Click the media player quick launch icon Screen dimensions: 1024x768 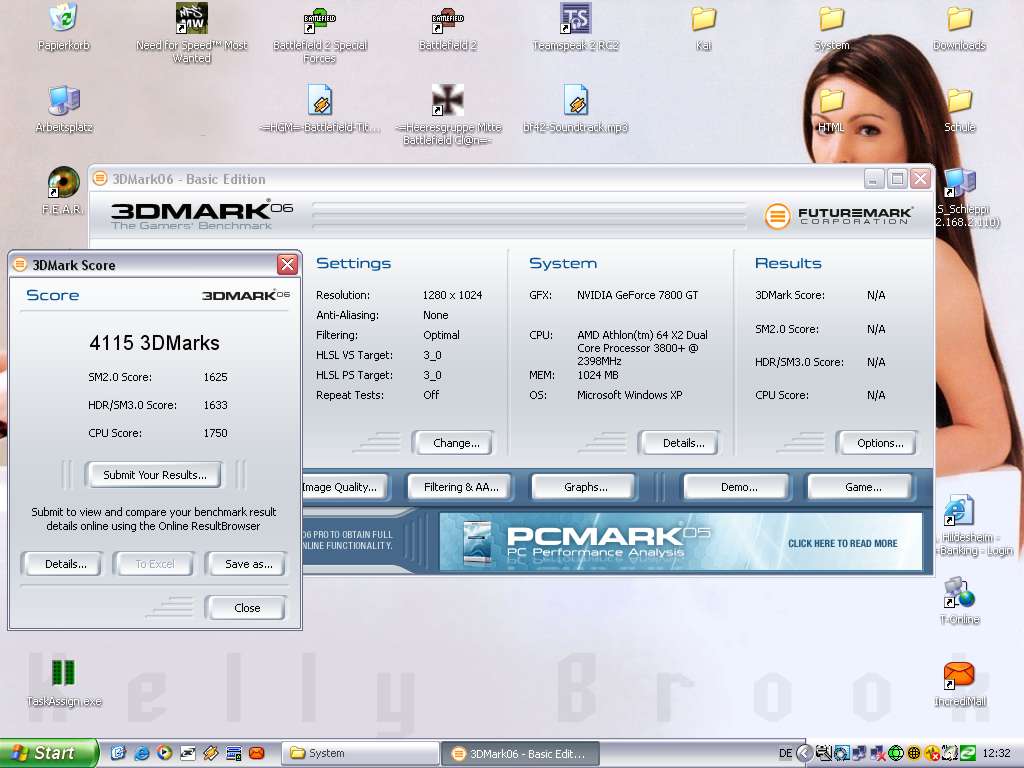click(x=165, y=753)
